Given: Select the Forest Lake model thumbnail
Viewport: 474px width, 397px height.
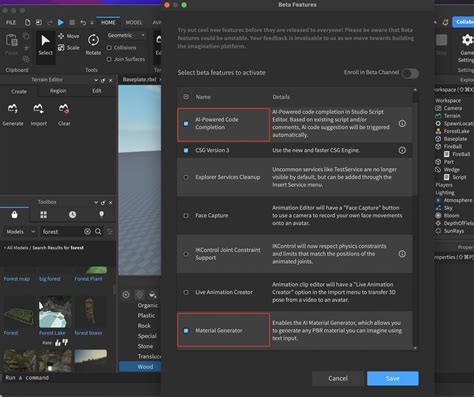Looking at the screenshot, I should (55, 312).
